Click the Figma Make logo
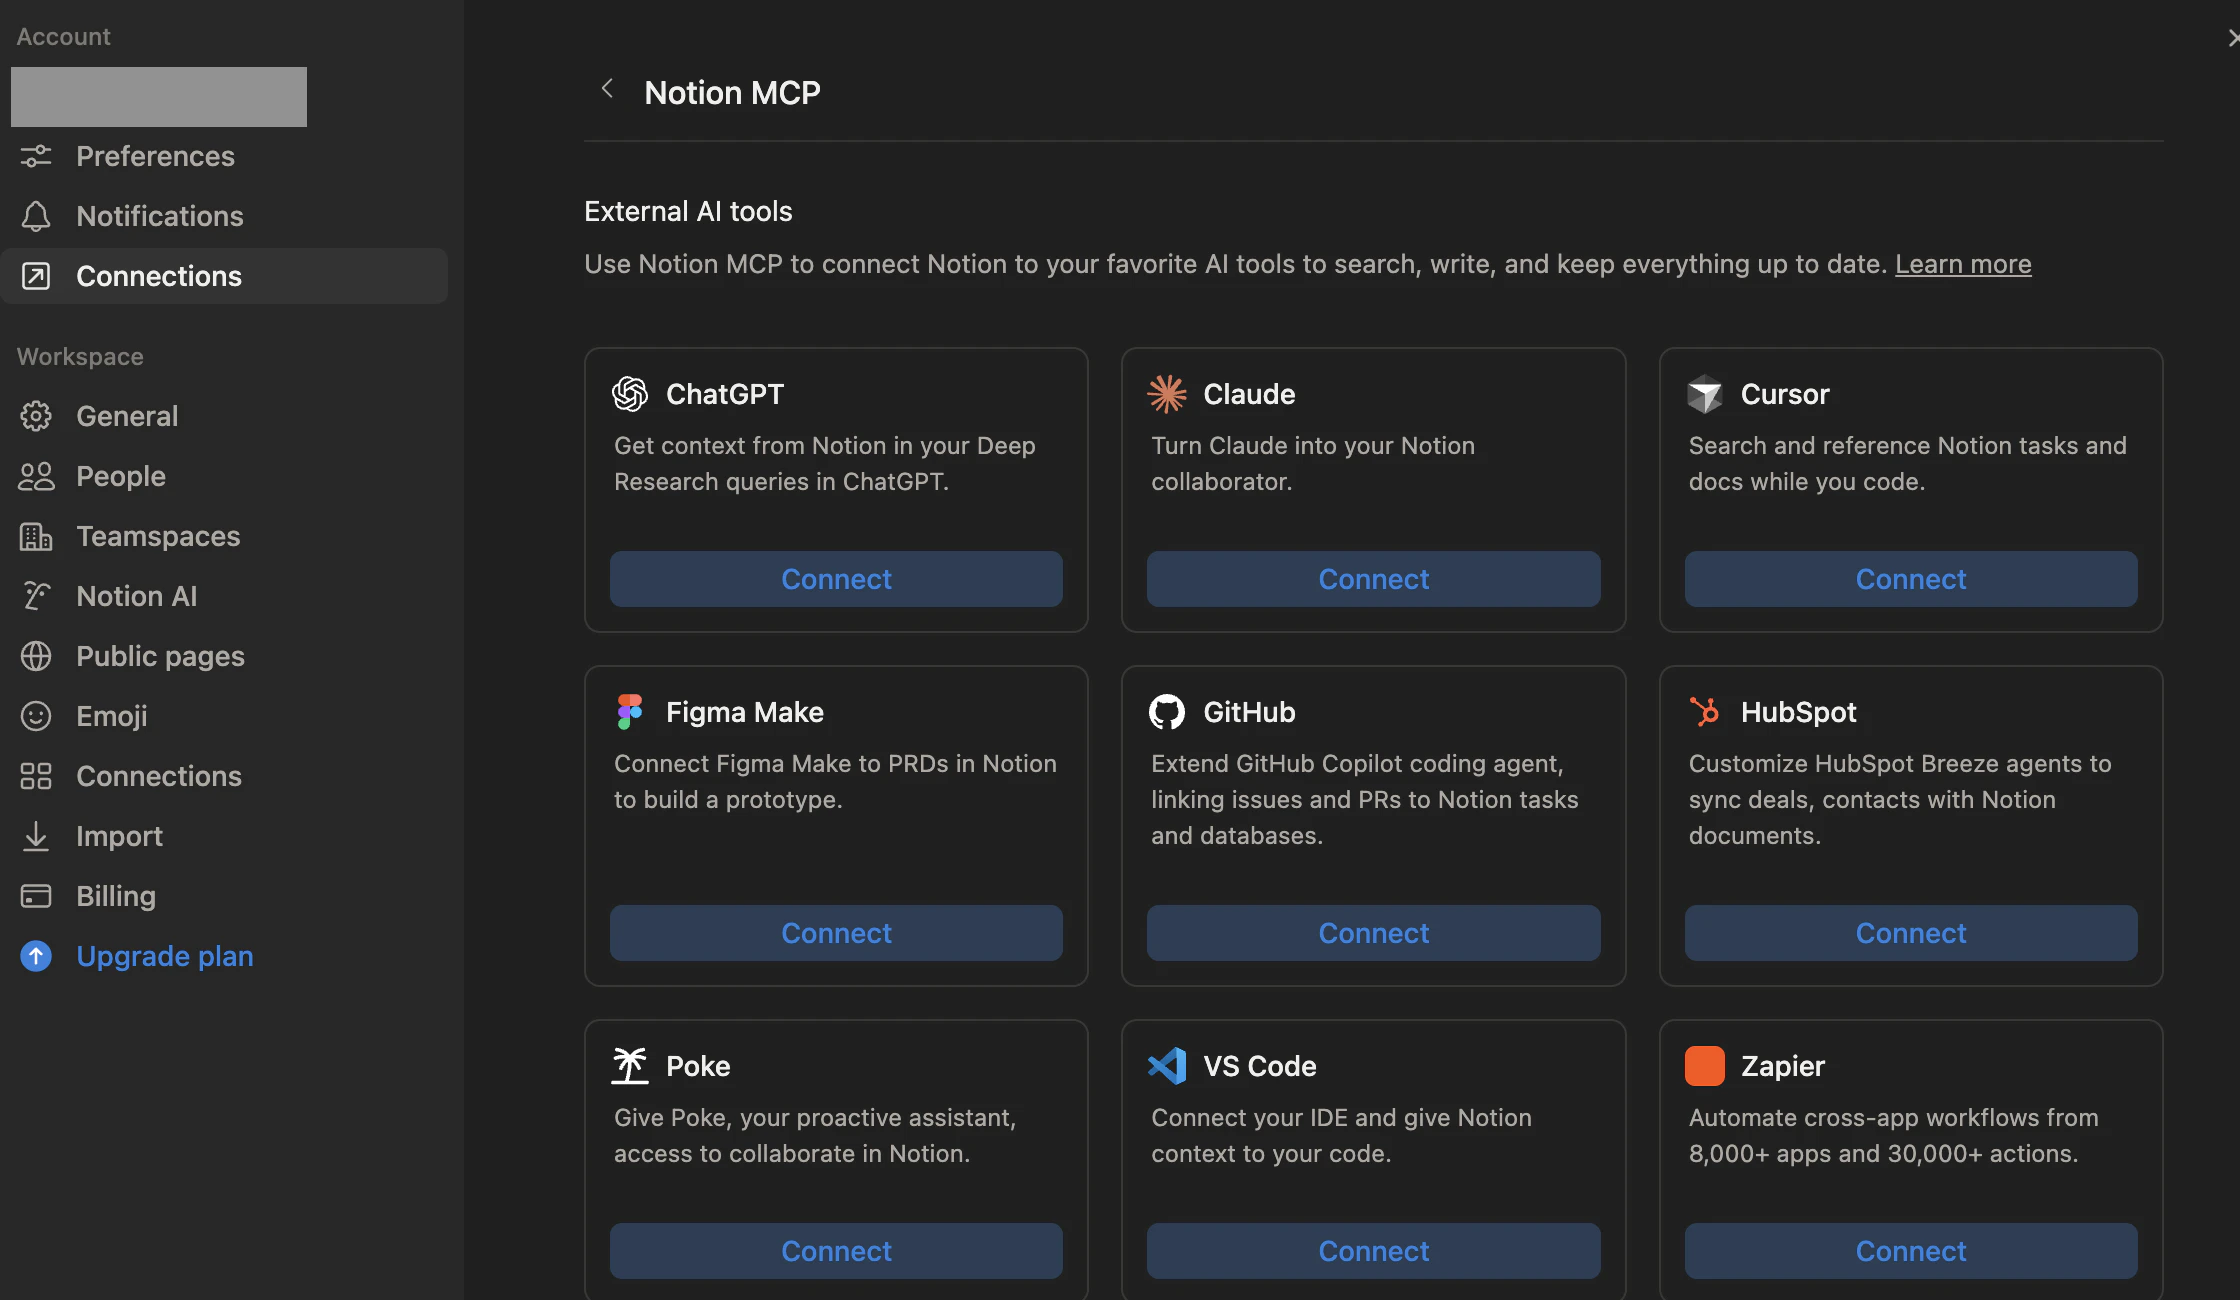The image size is (2240, 1300). tap(630, 712)
